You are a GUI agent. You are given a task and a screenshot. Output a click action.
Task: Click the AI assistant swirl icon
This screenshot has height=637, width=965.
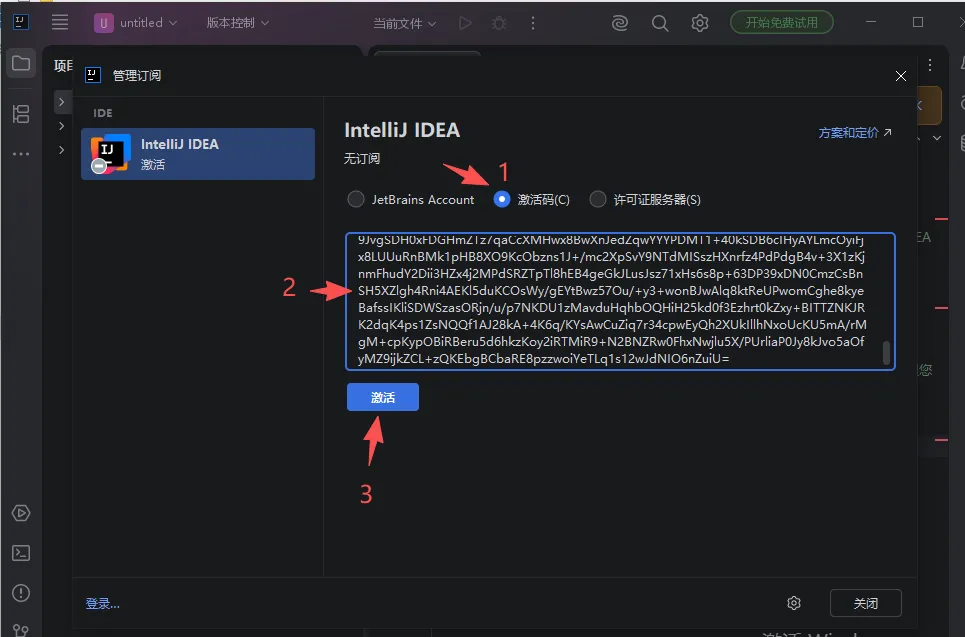coord(620,23)
